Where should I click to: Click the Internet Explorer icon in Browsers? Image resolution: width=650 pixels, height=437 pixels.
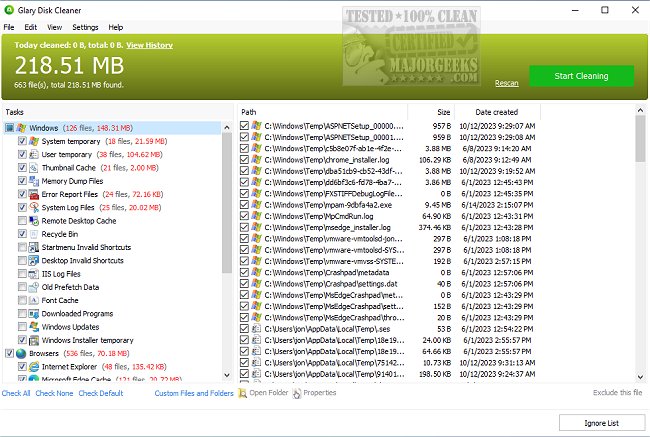click(x=34, y=366)
